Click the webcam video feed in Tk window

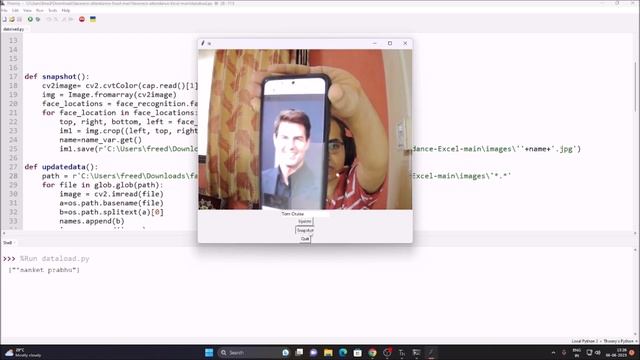(x=305, y=129)
